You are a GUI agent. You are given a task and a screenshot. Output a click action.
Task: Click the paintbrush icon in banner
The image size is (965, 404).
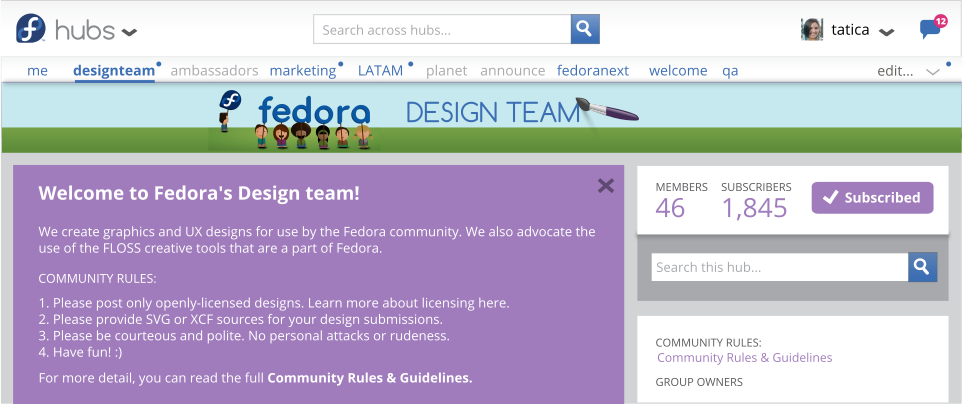[607, 110]
